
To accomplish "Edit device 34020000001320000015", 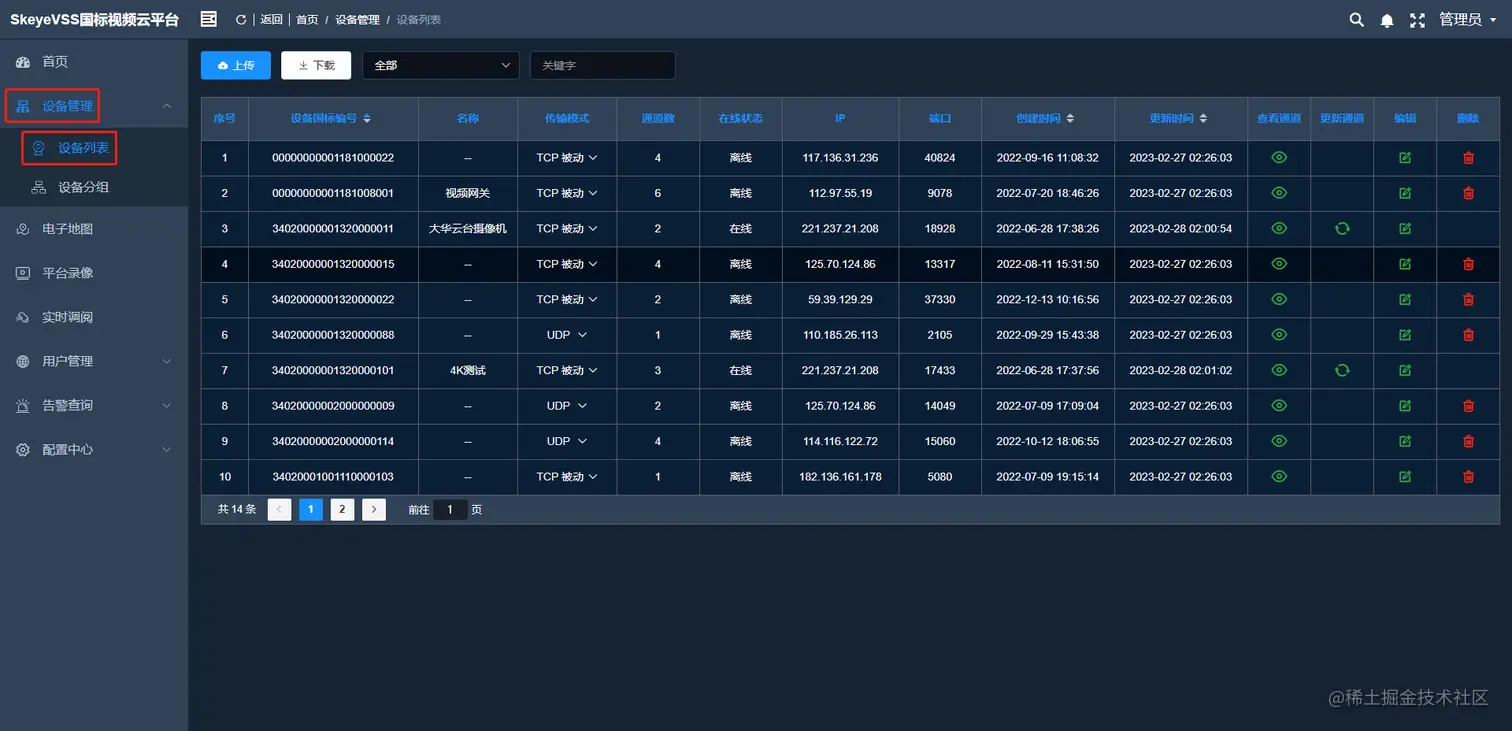I will 1405,264.
